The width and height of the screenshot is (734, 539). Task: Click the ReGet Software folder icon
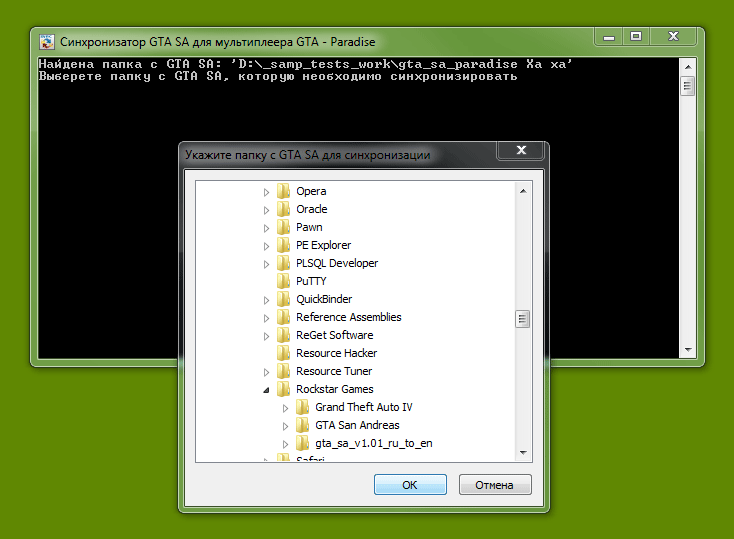[283, 335]
